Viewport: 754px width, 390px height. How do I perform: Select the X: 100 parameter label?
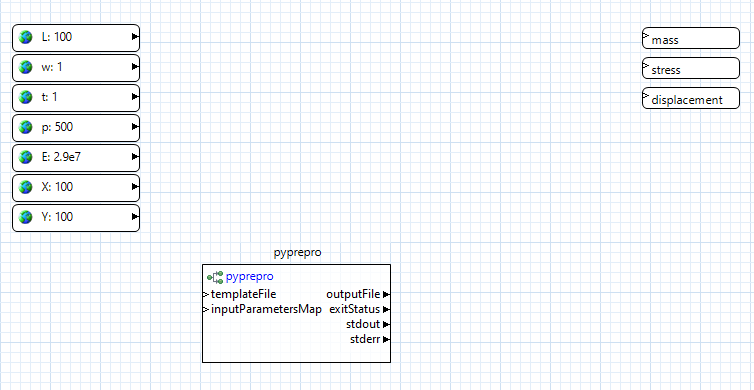57,187
